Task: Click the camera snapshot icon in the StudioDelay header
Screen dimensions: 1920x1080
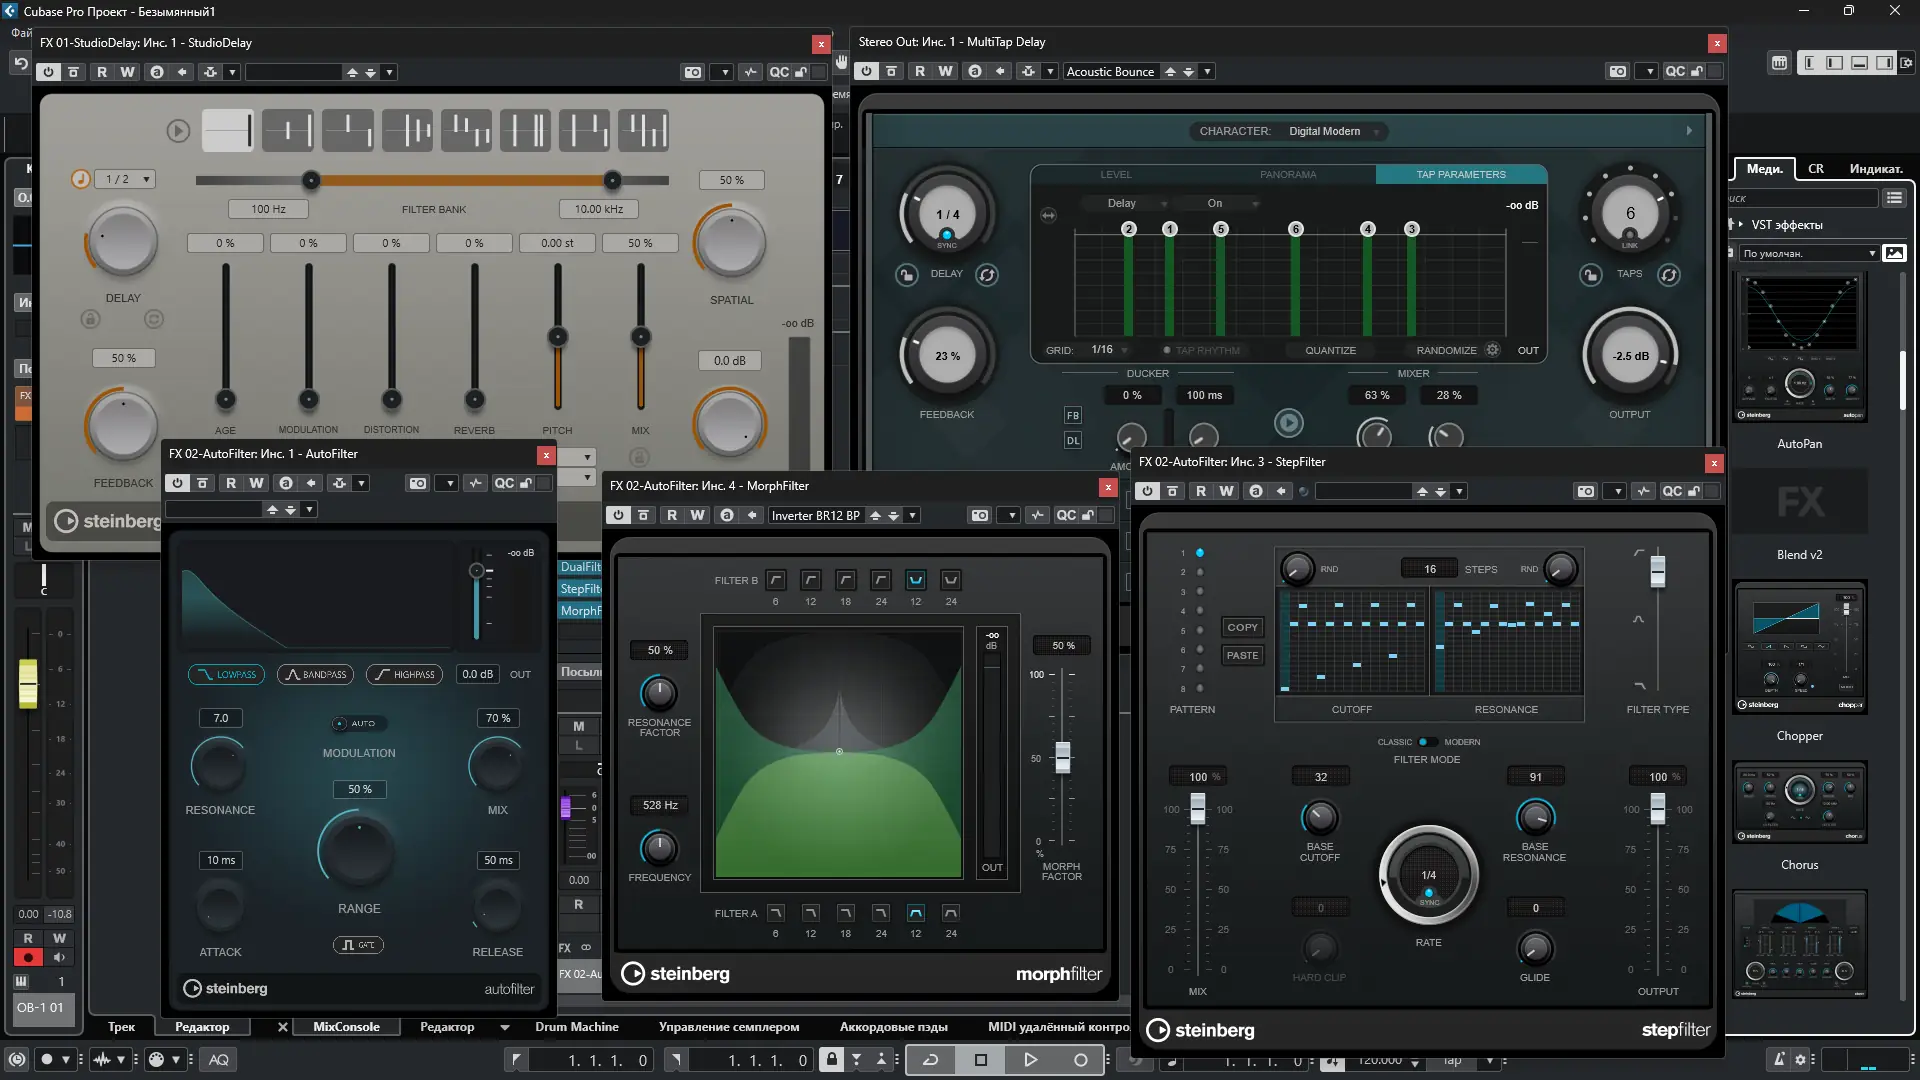Action: click(692, 72)
